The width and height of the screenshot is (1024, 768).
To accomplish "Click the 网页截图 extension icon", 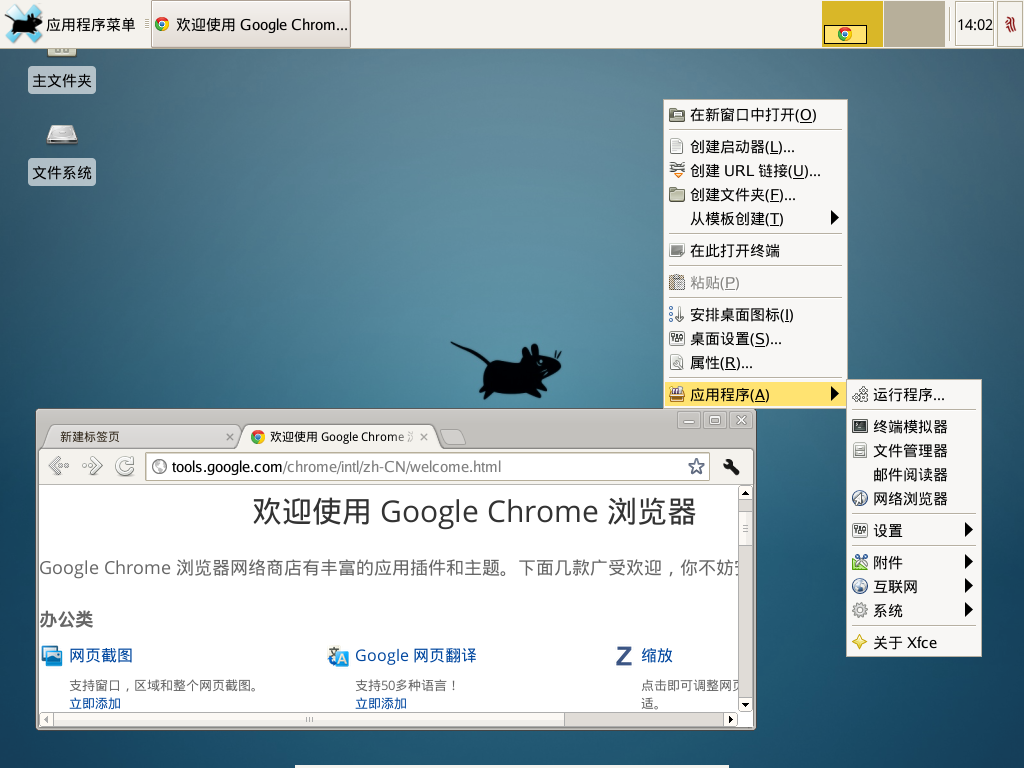I will [x=52, y=655].
